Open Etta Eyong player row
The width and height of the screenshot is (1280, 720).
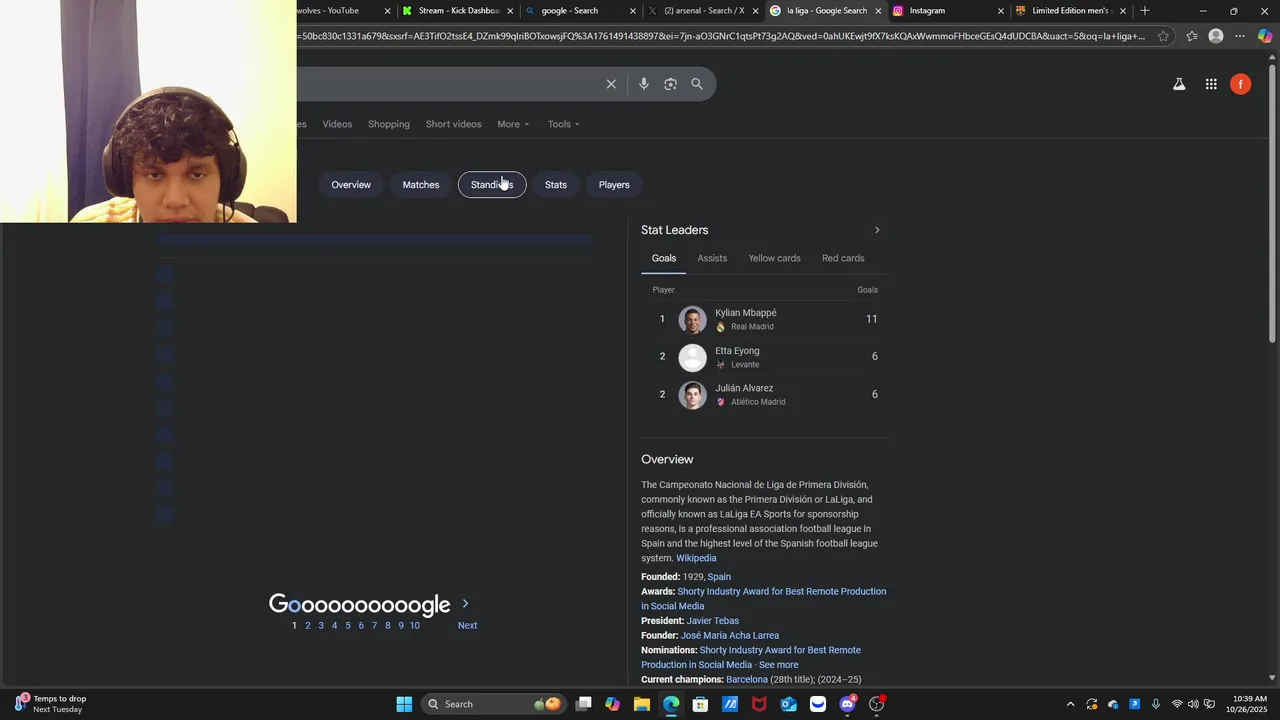765,357
